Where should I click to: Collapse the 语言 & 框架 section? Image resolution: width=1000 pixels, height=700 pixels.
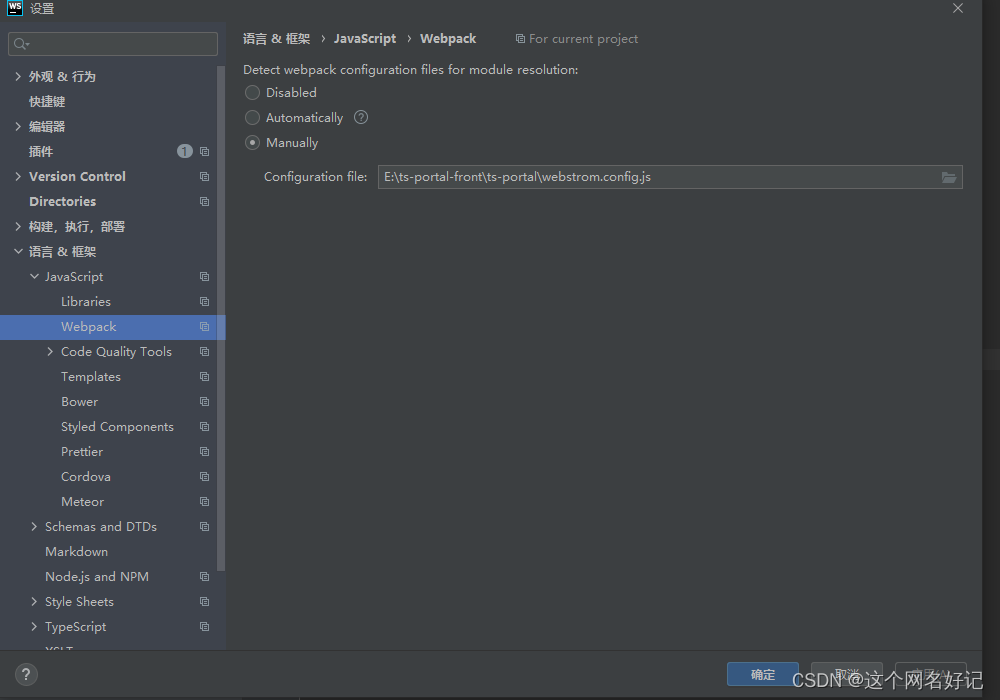[x=18, y=251]
